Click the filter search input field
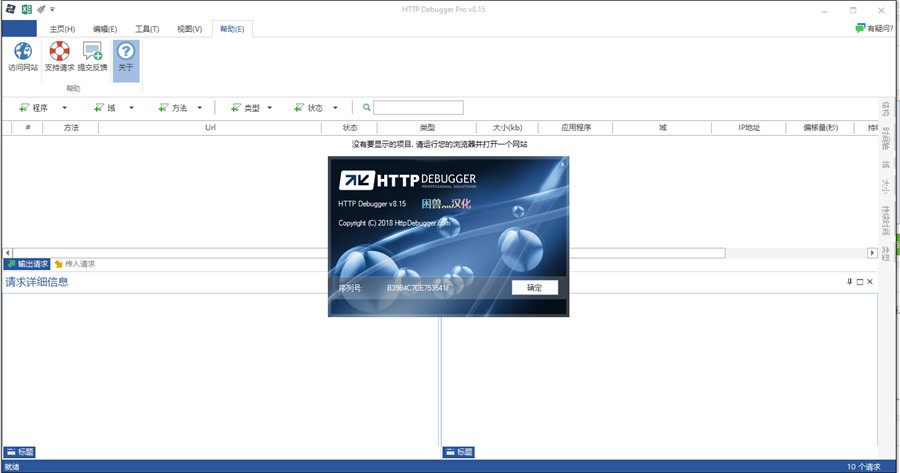 click(x=418, y=108)
